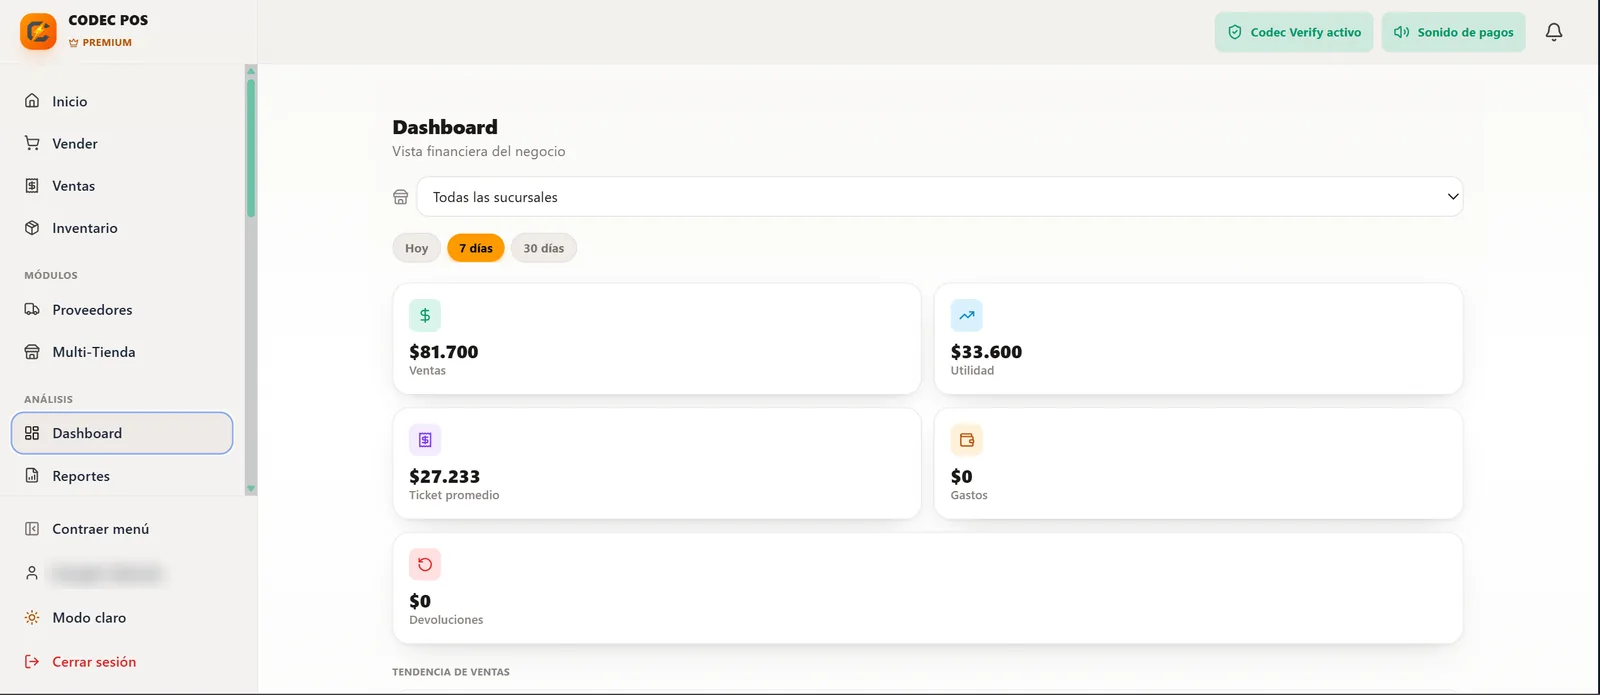Click the sidebar scrollbar down arrow
This screenshot has width=1600, height=695.
click(251, 489)
